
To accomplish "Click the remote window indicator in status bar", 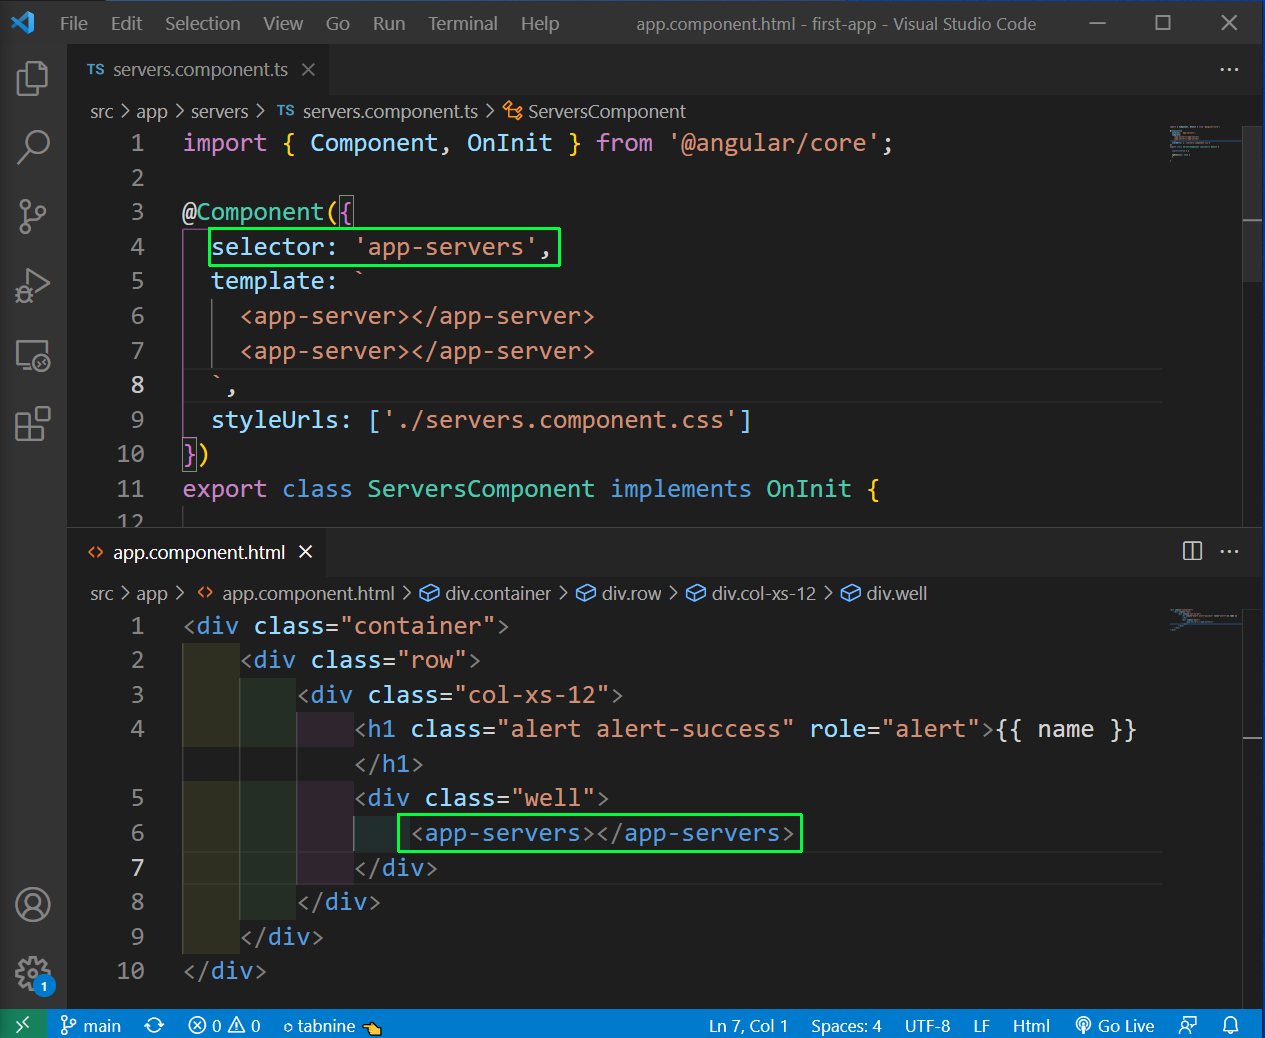I will (23, 1025).
